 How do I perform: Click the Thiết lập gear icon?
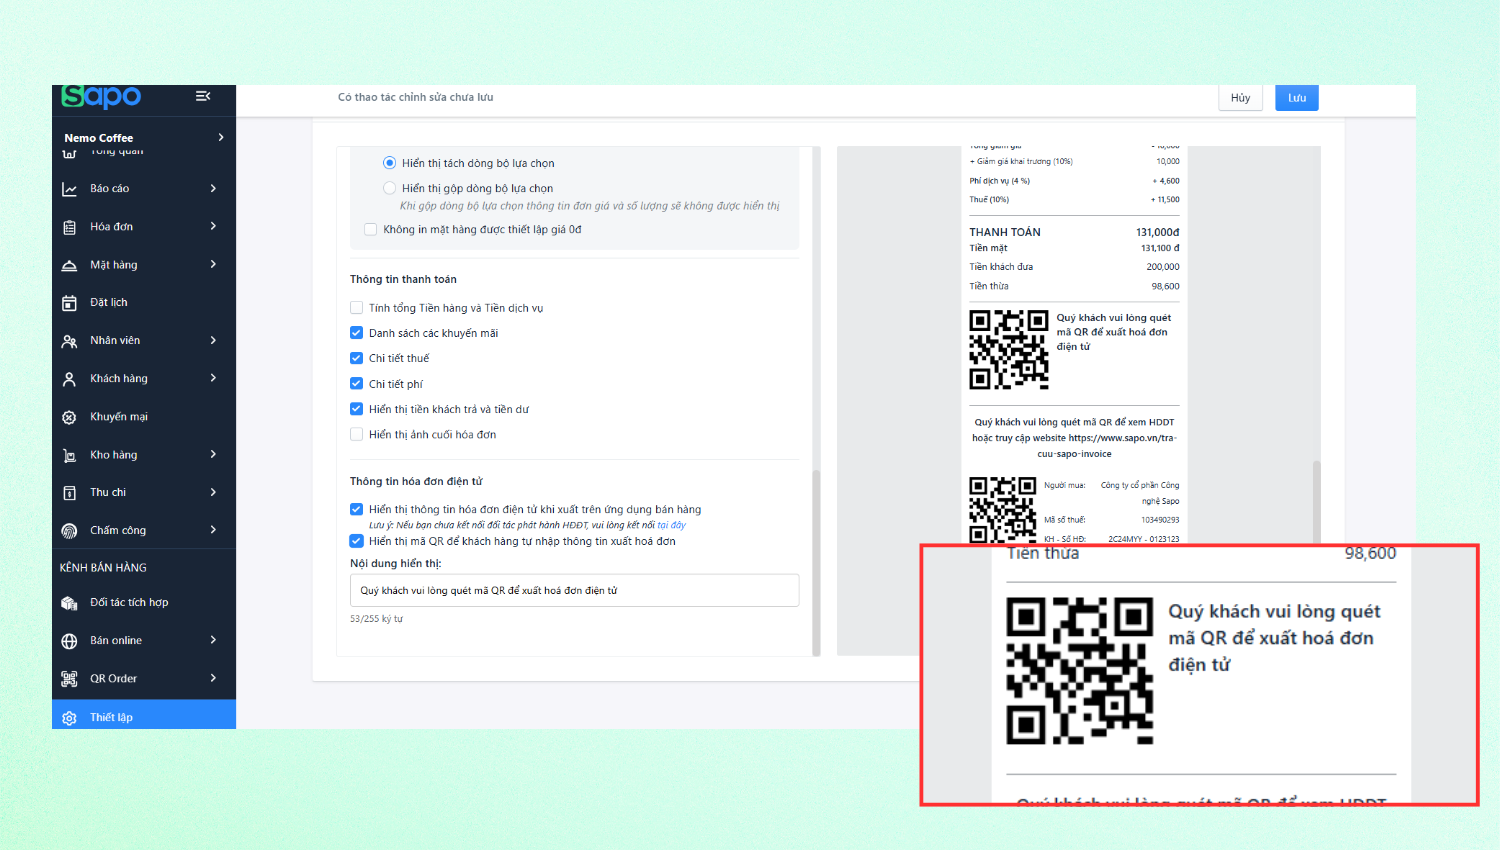pos(69,718)
